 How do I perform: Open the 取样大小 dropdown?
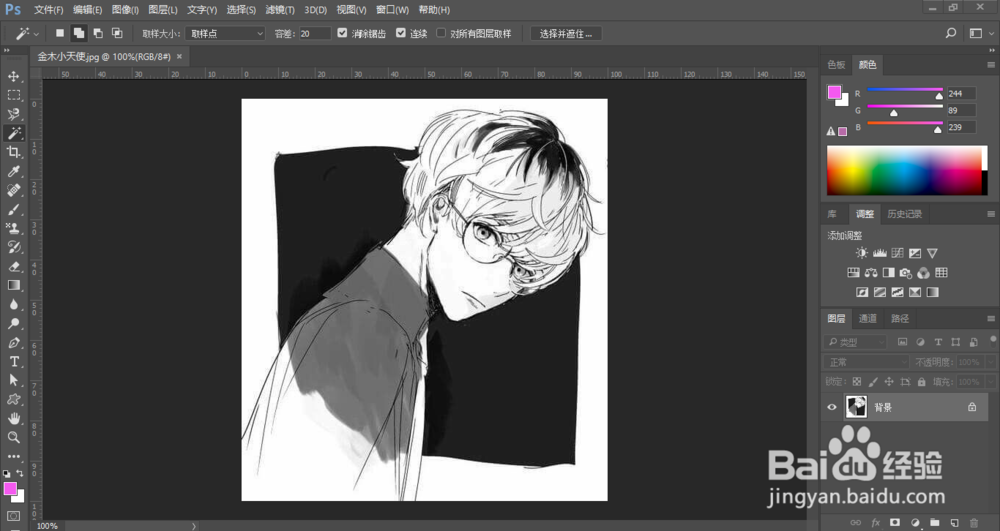click(x=225, y=33)
